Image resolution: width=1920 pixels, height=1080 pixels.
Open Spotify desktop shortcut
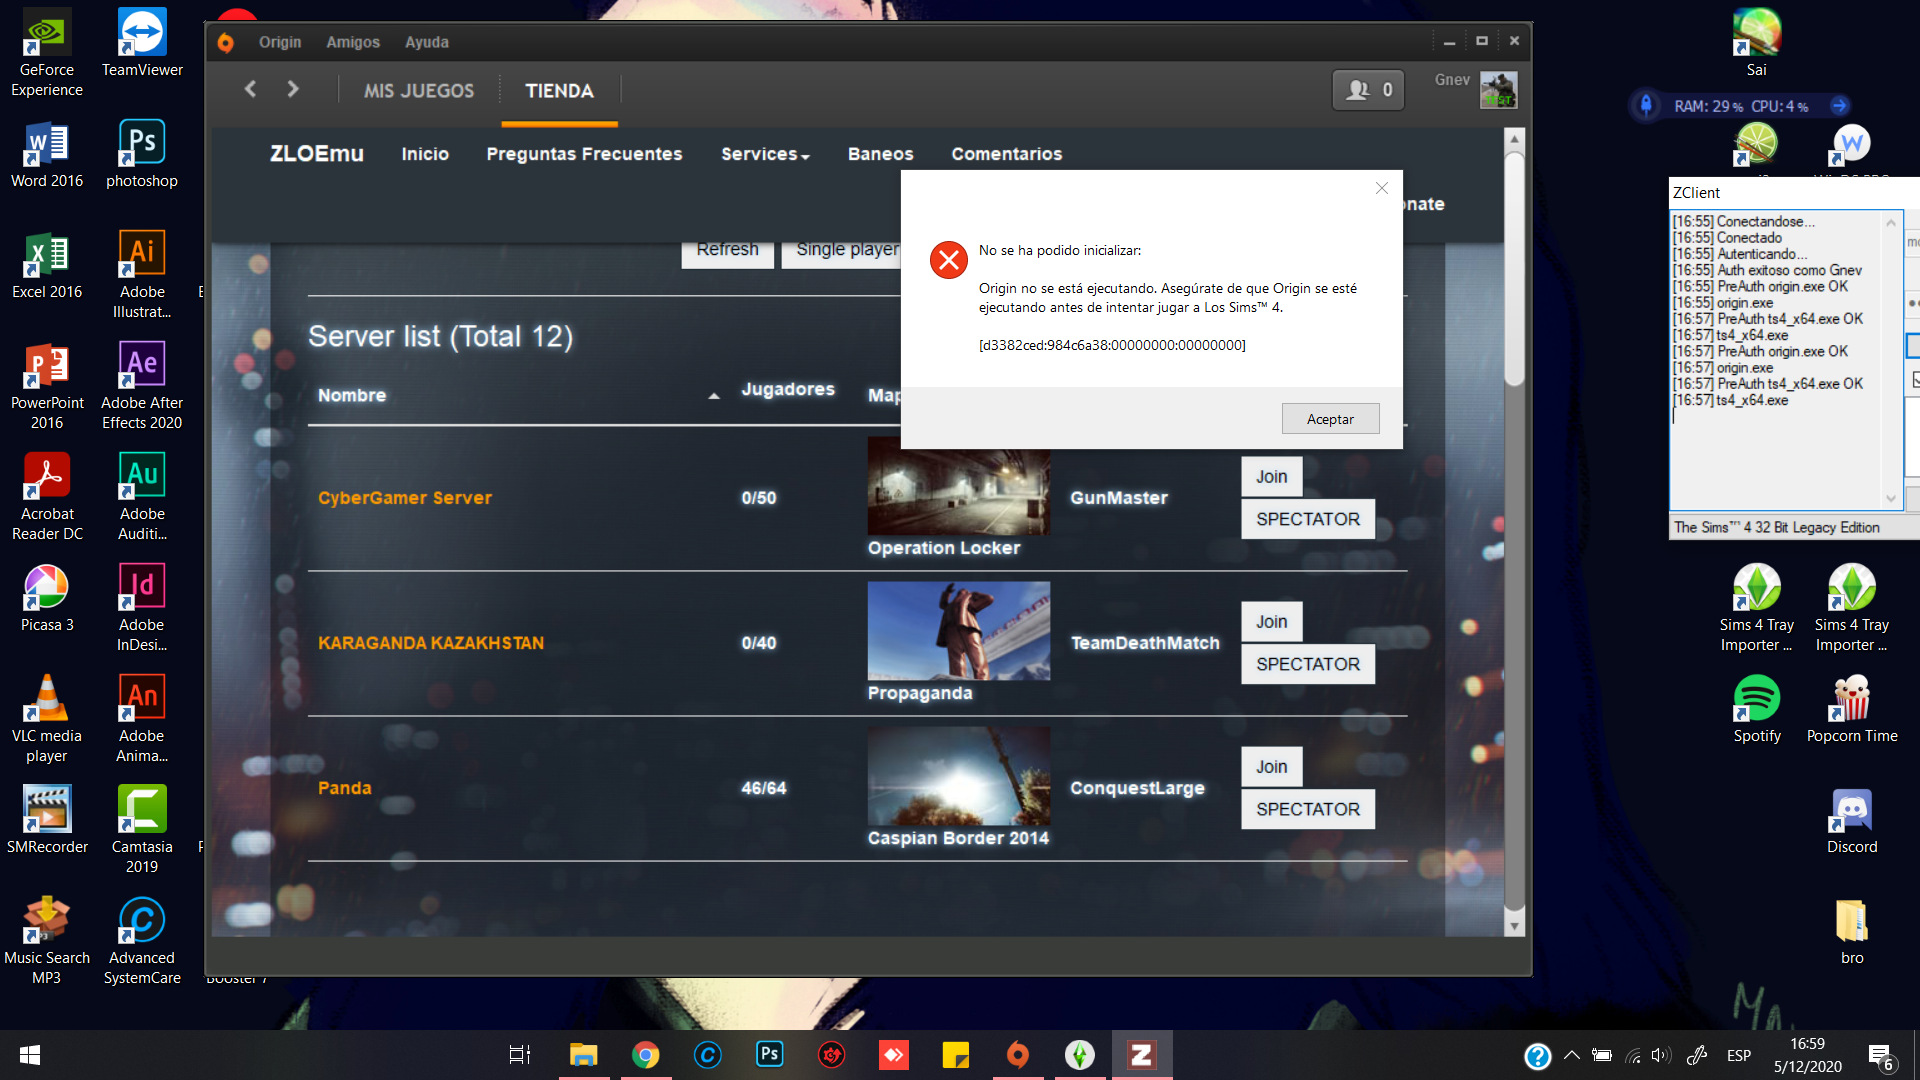[x=1757, y=709]
